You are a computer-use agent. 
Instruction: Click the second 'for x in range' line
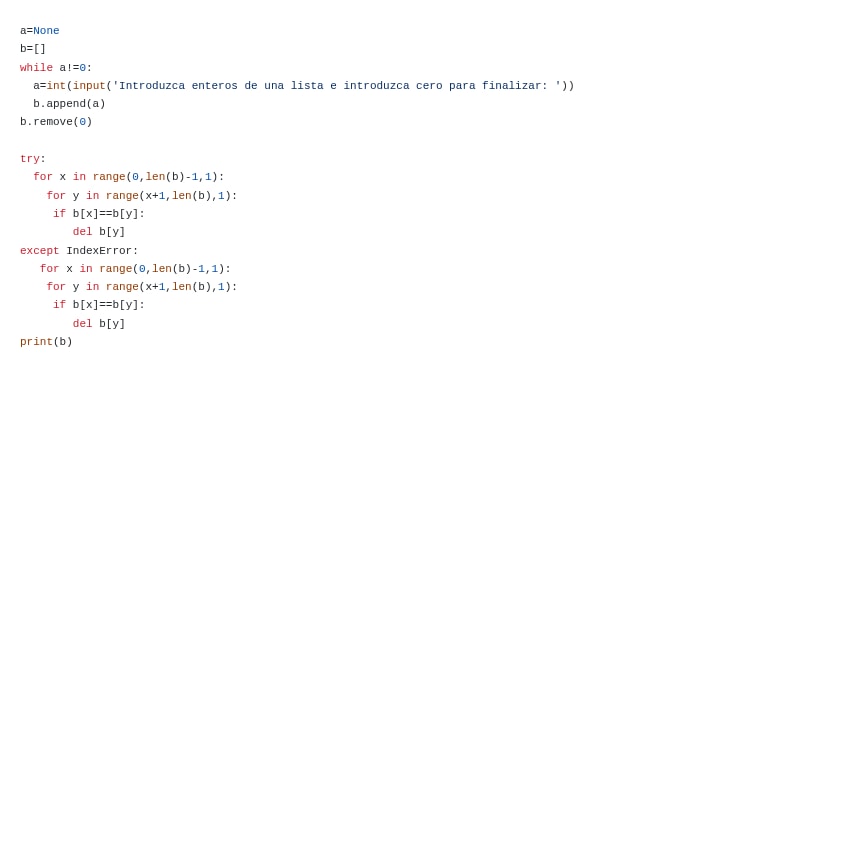pyautogui.click(x=135, y=269)
